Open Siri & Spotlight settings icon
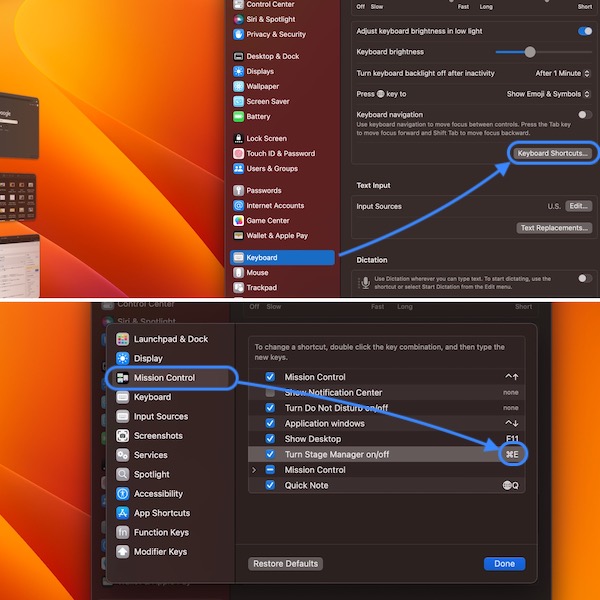The image size is (600, 600). point(238,19)
